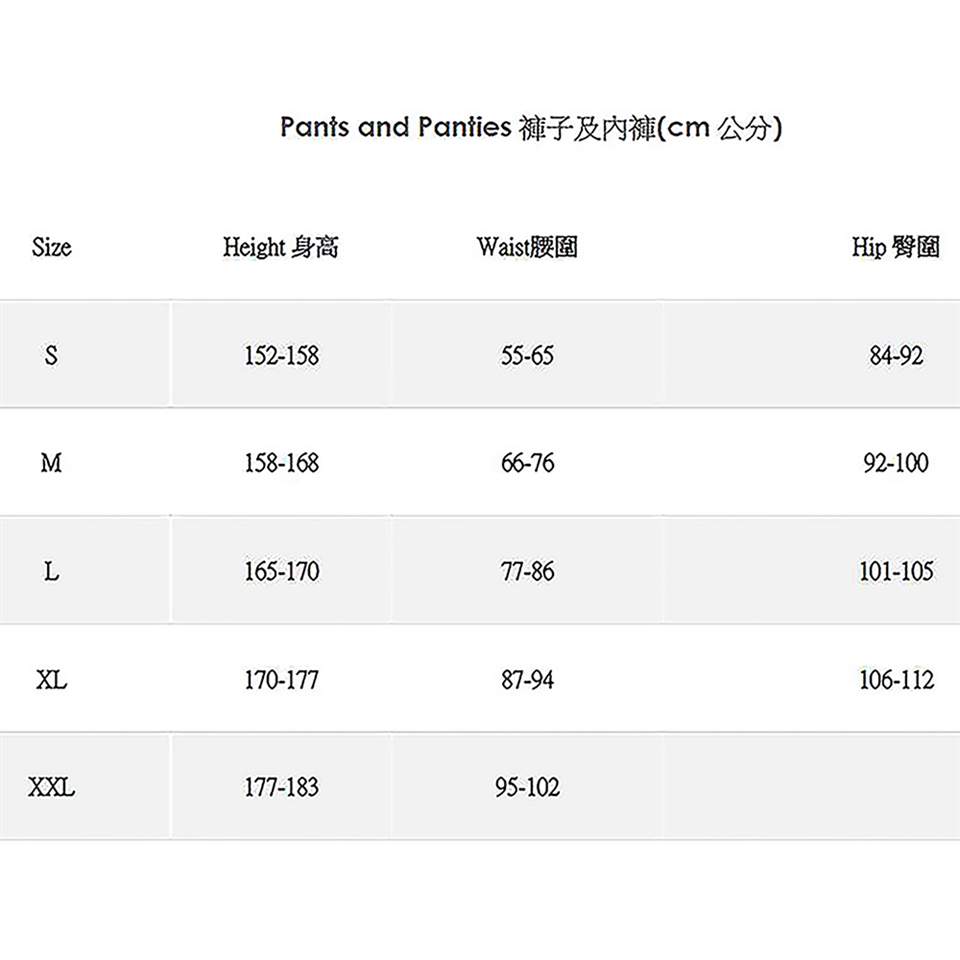Viewport: 960px width, 960px height.
Task: Click the S size label
Action: (51, 355)
